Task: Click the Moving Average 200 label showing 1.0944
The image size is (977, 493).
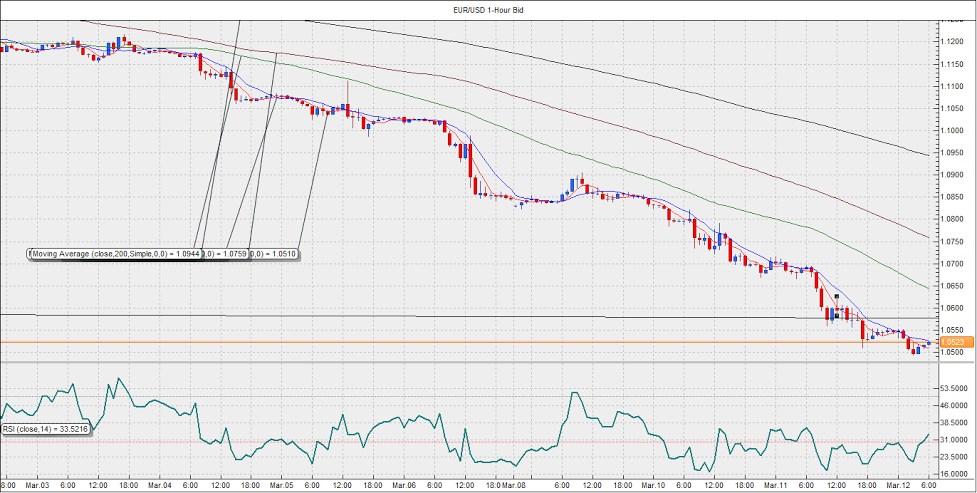Action: 115,254
